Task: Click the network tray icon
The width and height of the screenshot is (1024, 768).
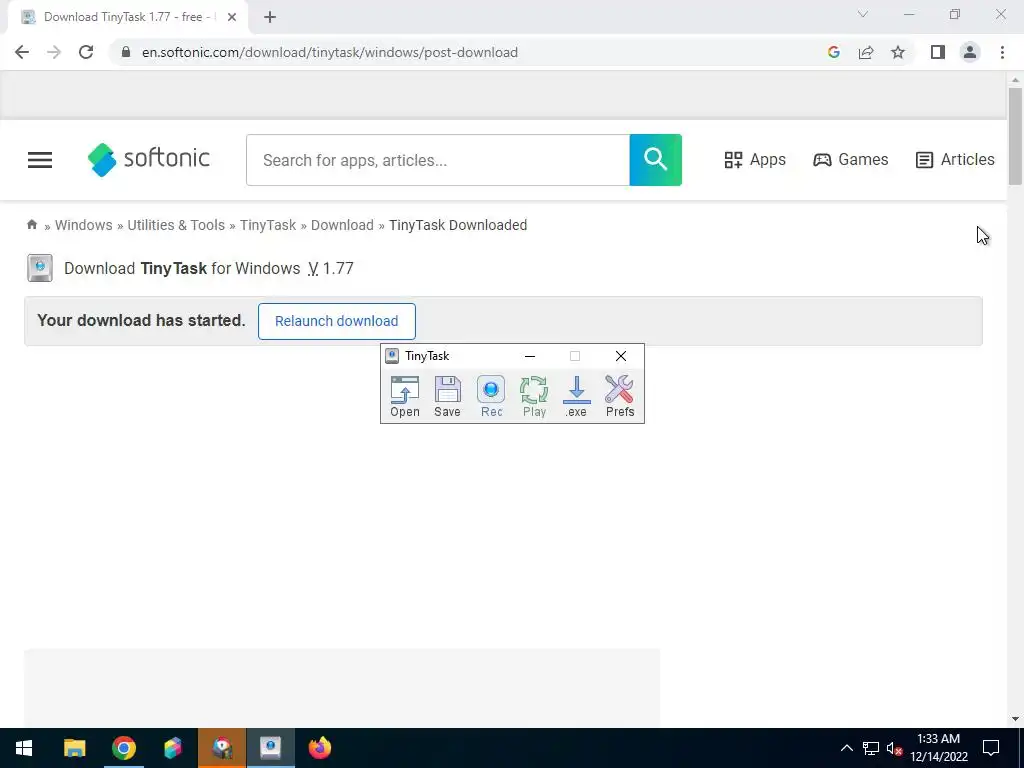Action: (871, 748)
